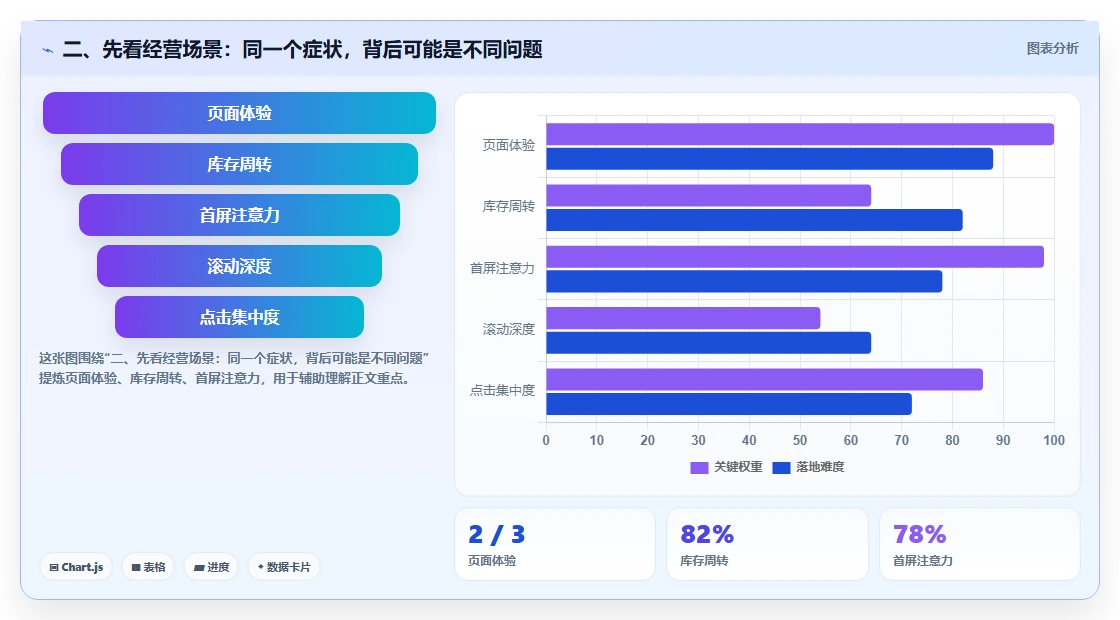Screen dimensions: 1120x620
Task: Click the purple 点击集中度 关键权重 bar
Action: (764, 379)
